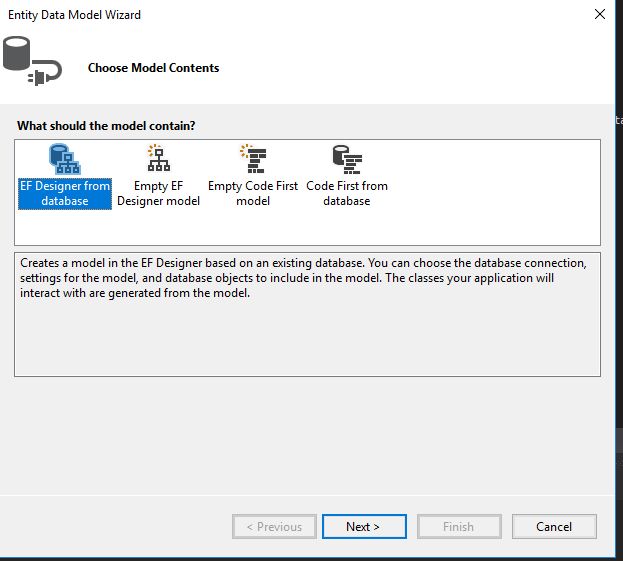Click the 'Code First from database' label
Viewport: 623px width, 561px height.
point(347,193)
